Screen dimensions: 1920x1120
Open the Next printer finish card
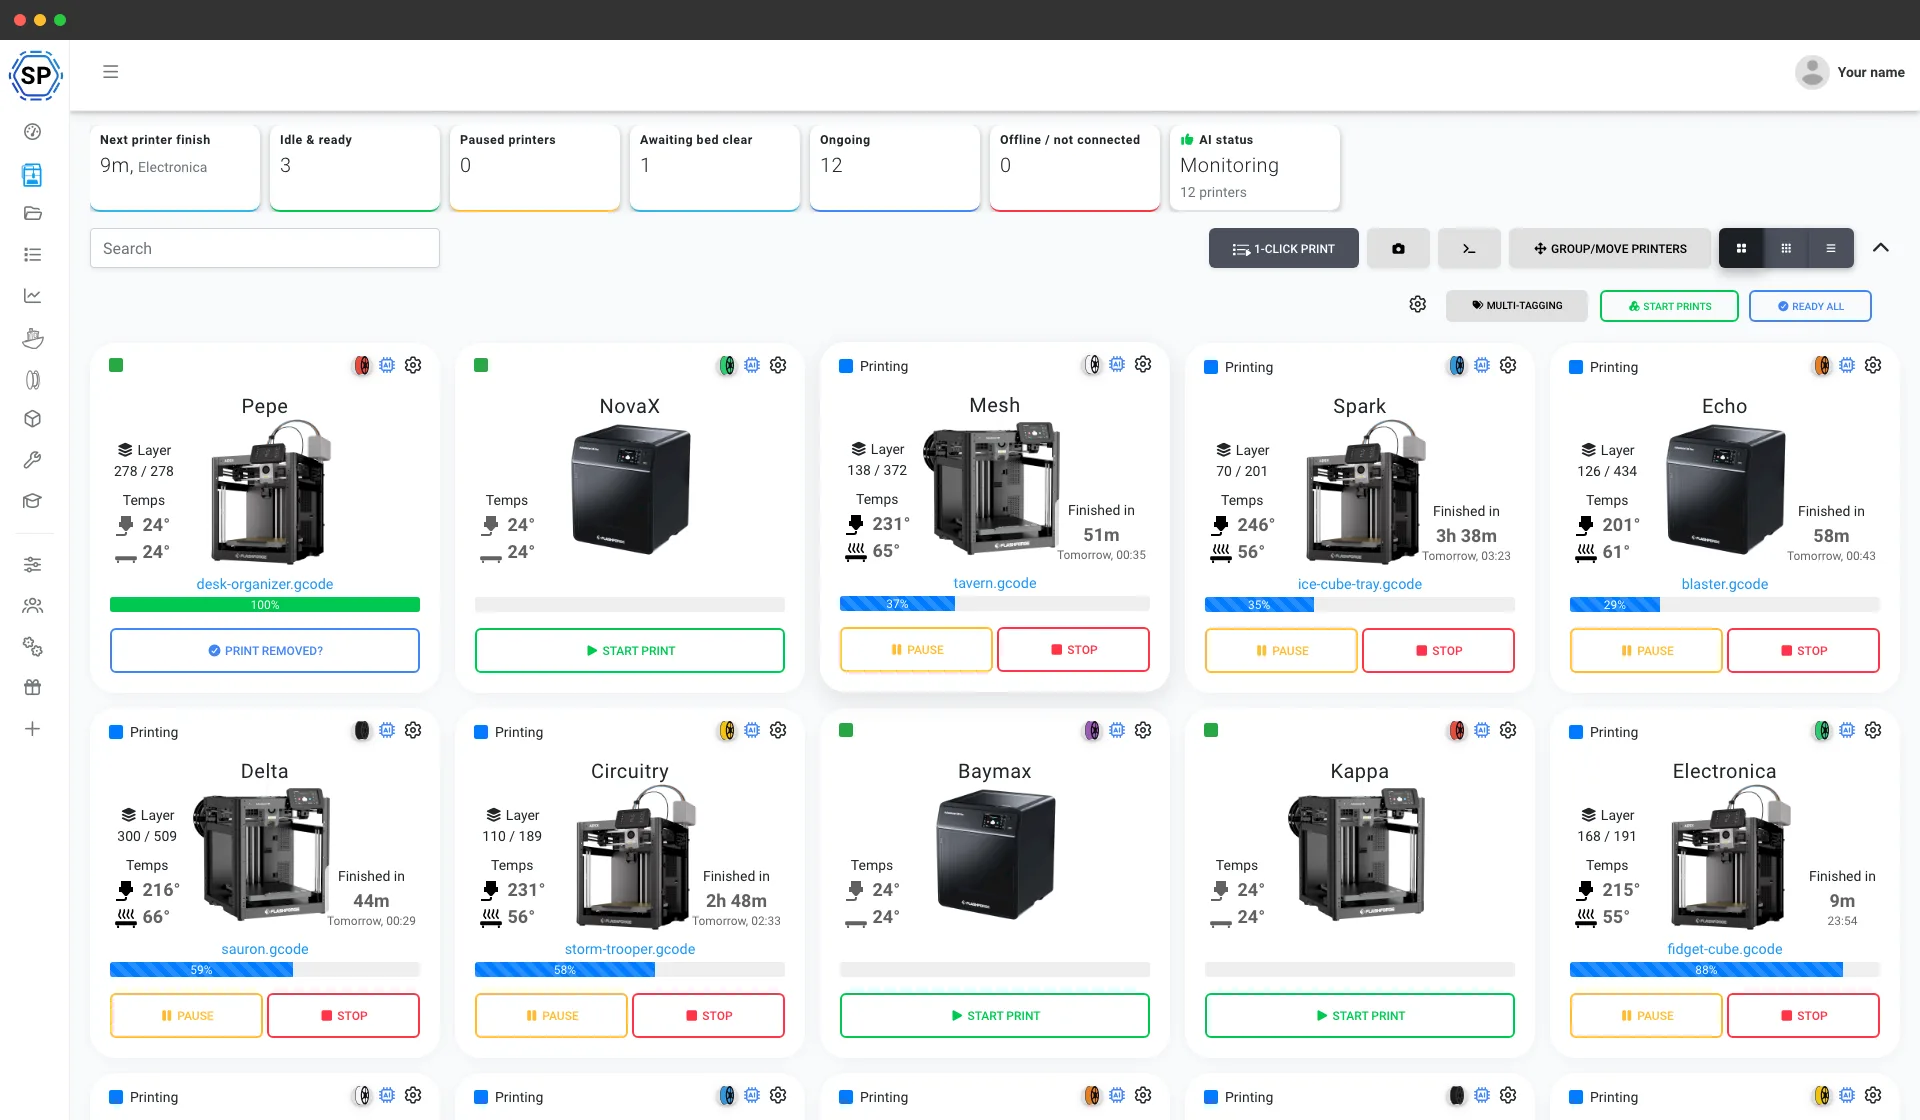[175, 167]
